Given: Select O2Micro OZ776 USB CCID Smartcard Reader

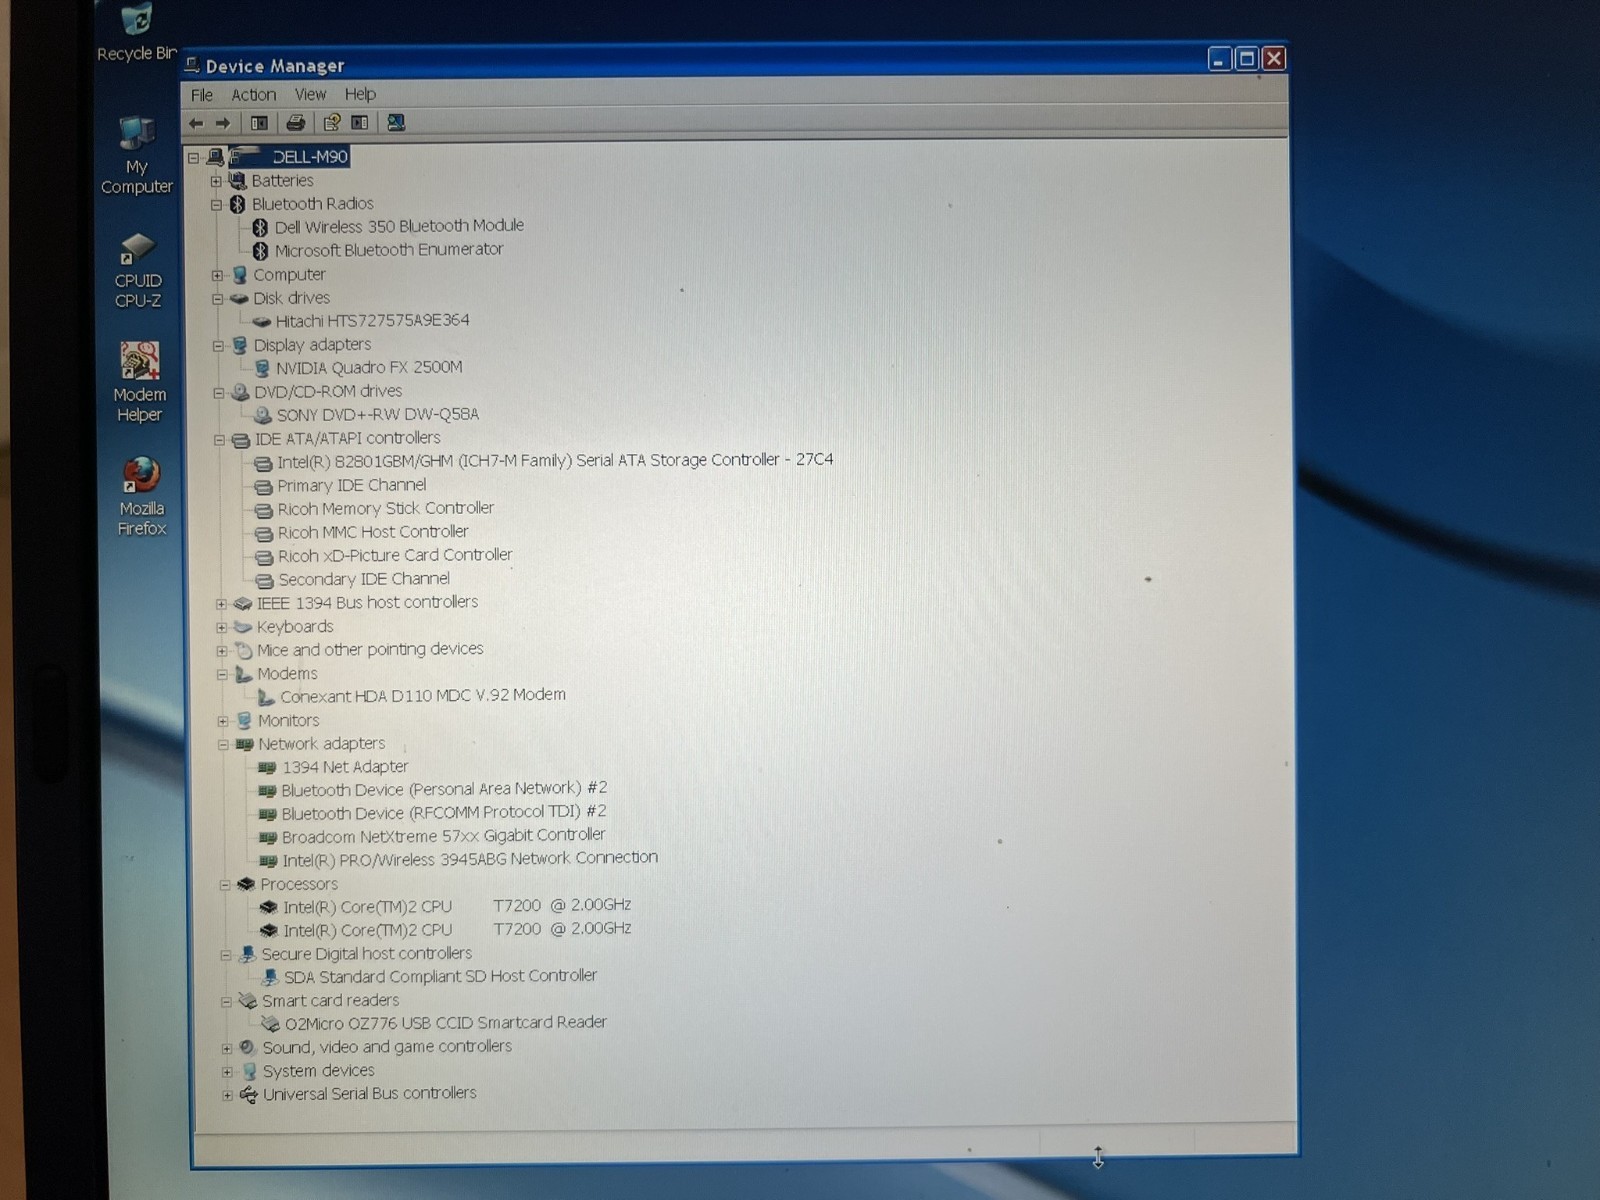Looking at the screenshot, I should (x=446, y=1023).
